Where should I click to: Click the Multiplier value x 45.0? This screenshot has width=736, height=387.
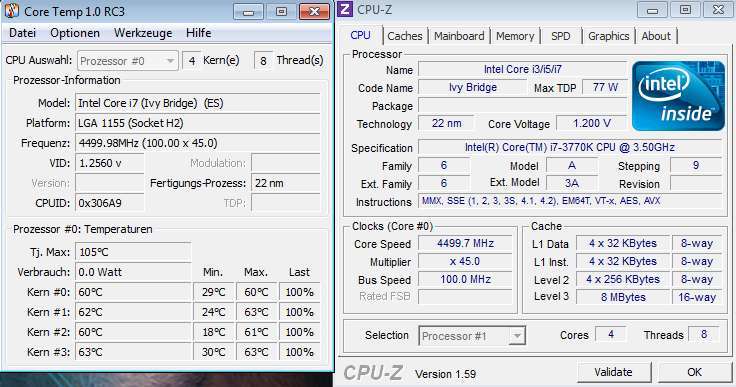(465, 261)
